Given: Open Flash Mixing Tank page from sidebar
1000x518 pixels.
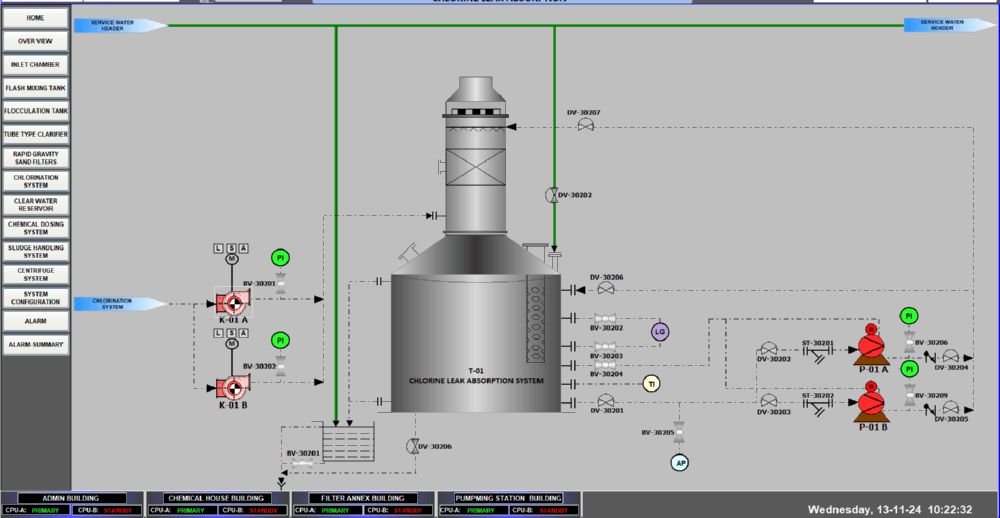Looking at the screenshot, I should tap(35, 88).
